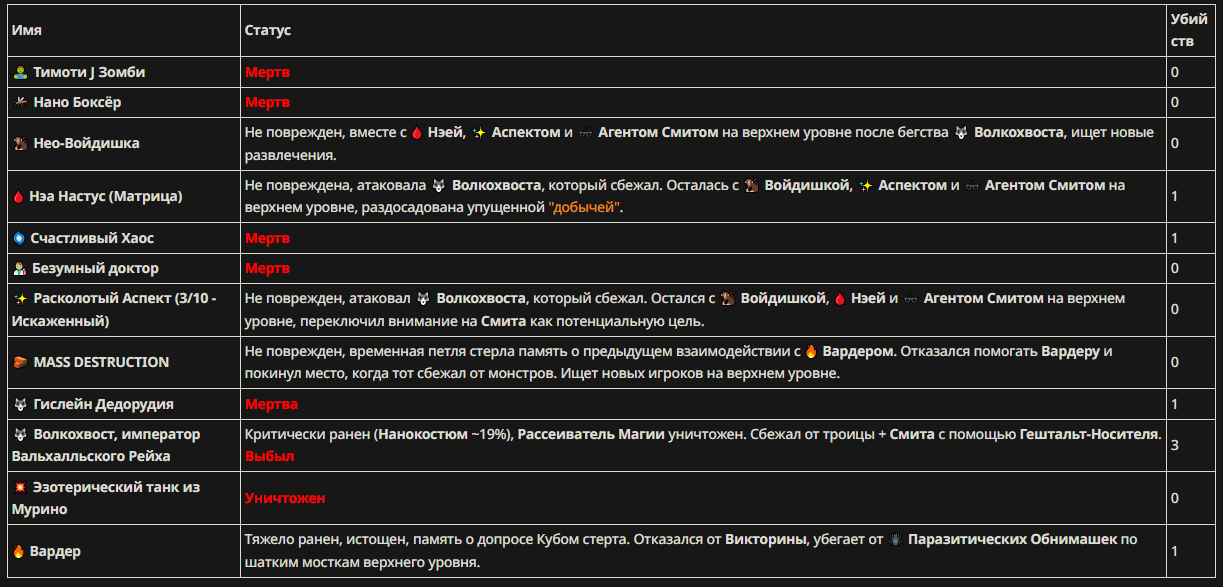Select red Мертв status of Тимоти J Зомби
Image resolution: width=1223 pixels, height=587 pixels.
(x=268, y=73)
